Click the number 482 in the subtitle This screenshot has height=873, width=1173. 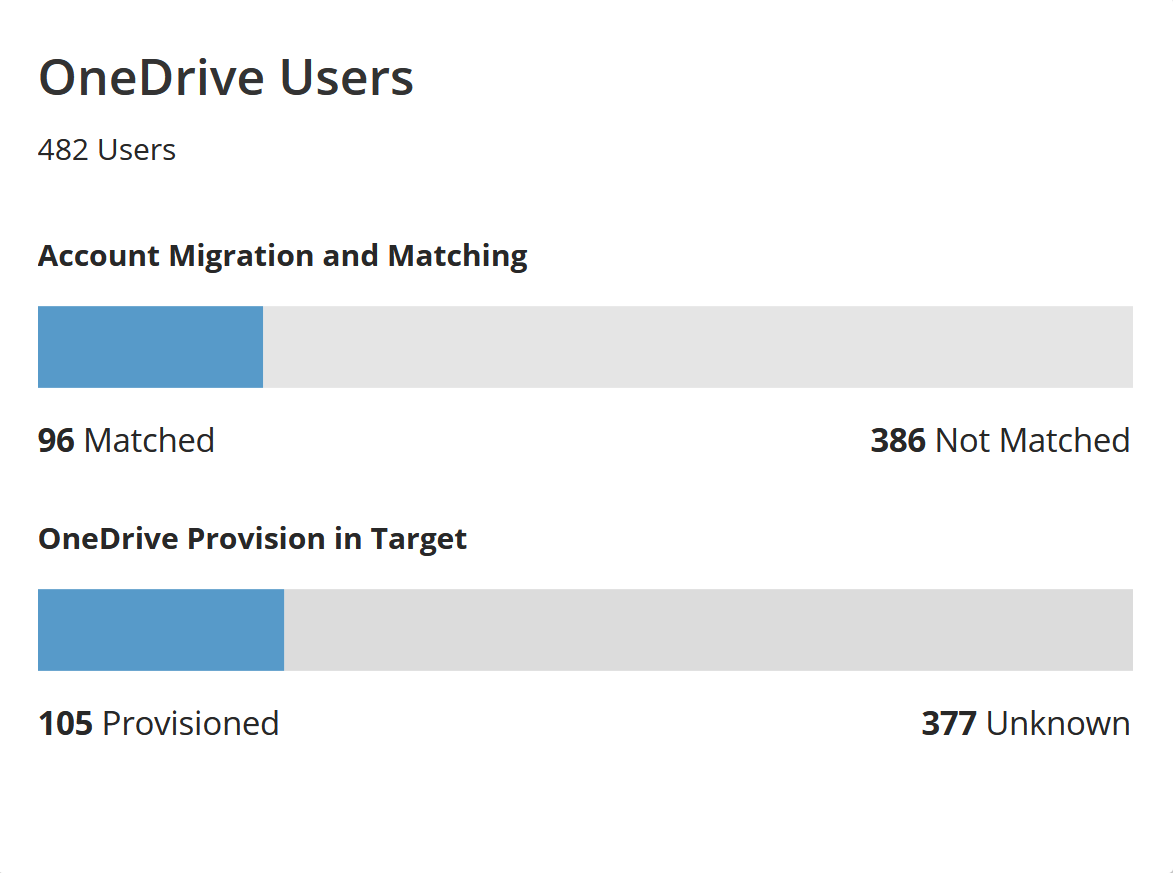[63, 150]
